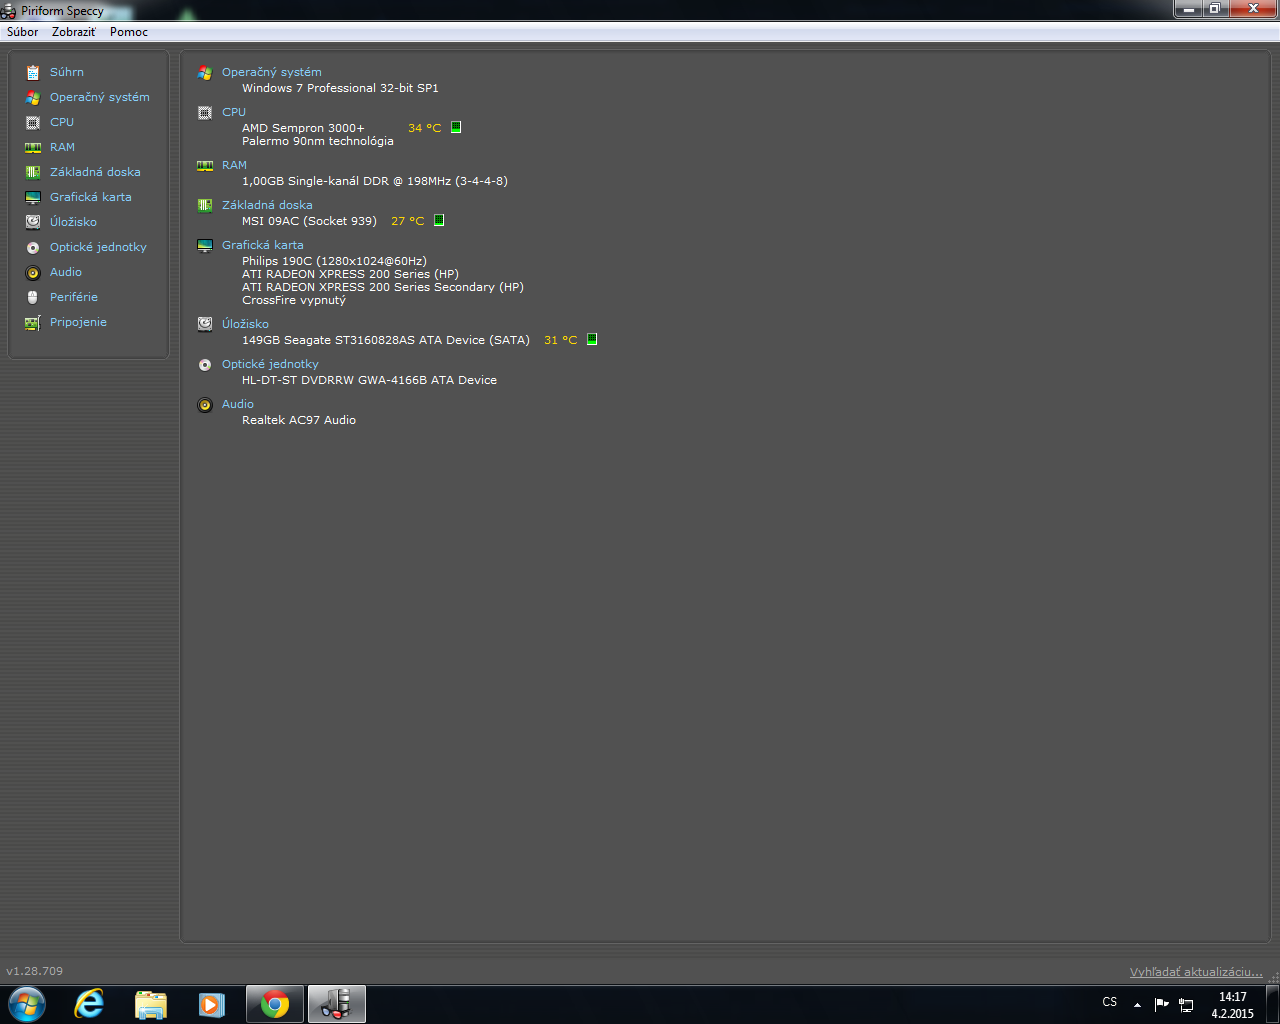
Task: Click motherboard temperature indicator next to 27 °C
Action: [439, 220]
